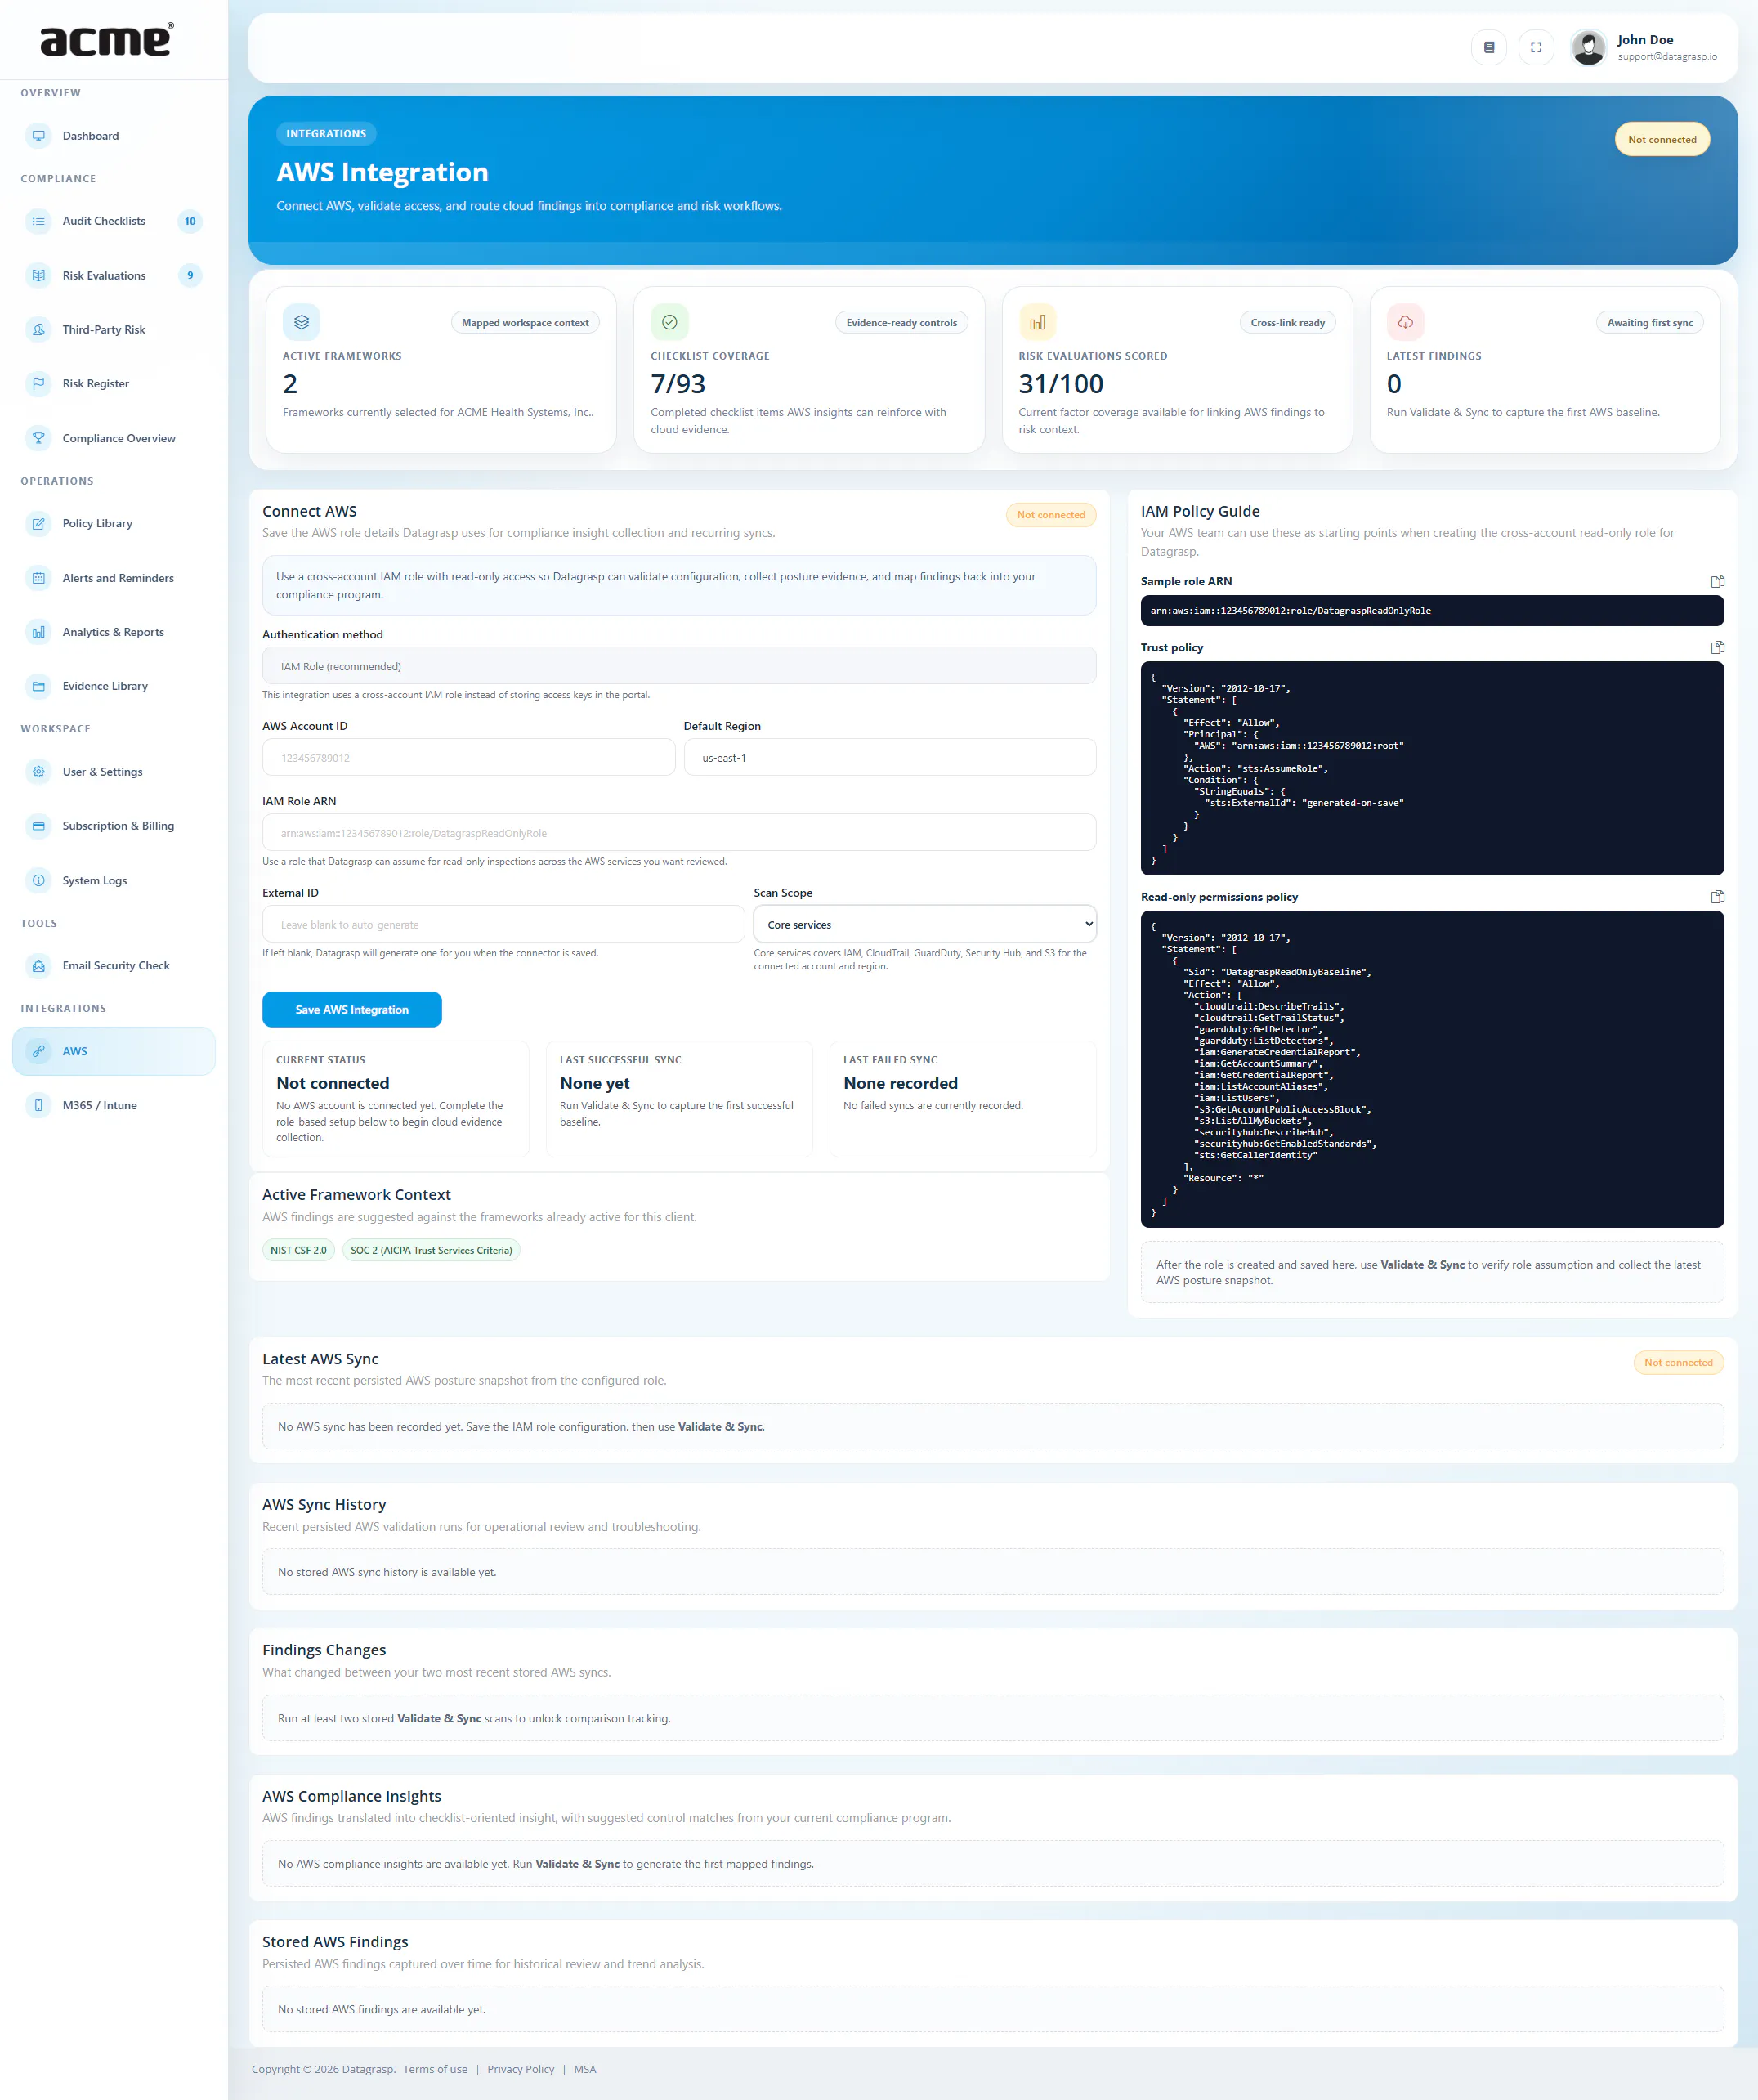Click the SOC 2 (AICPA Trust Services Criteria) tag

point(431,1250)
